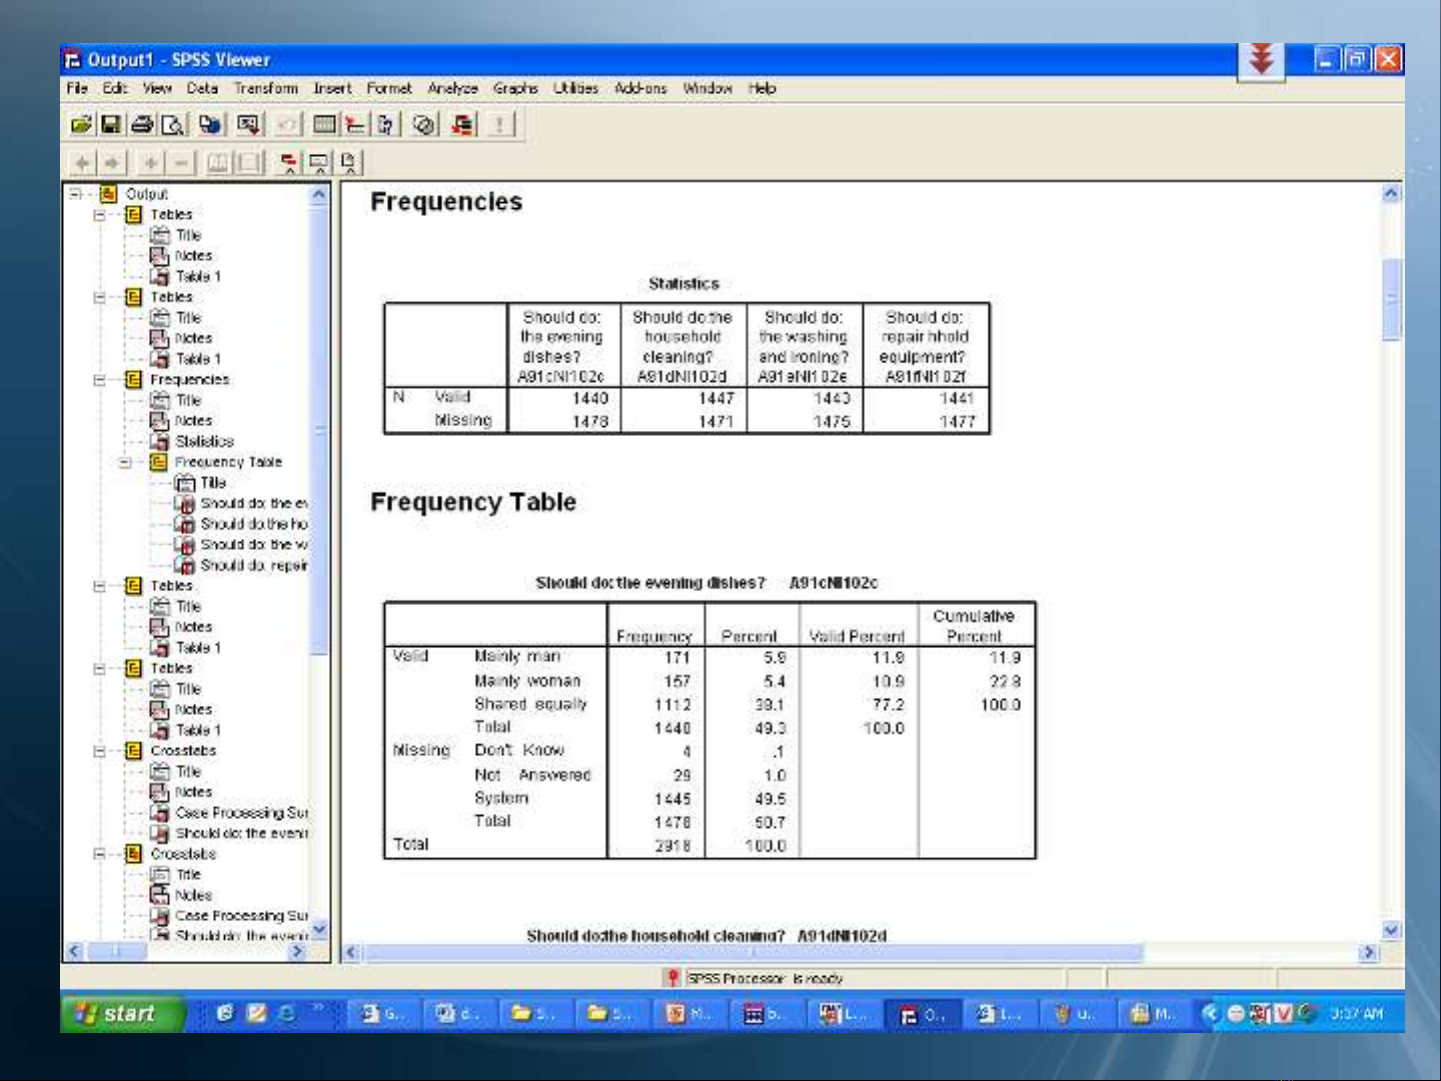1441x1081 pixels.
Task: Open the Analyze menu
Action: pos(452,88)
